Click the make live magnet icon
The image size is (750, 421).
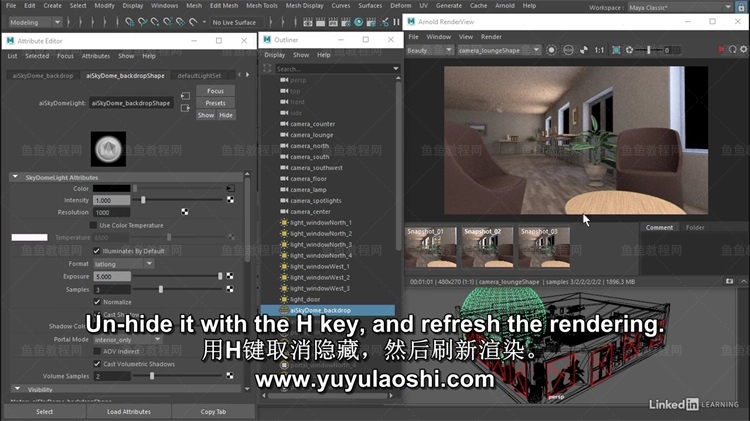pos(193,22)
